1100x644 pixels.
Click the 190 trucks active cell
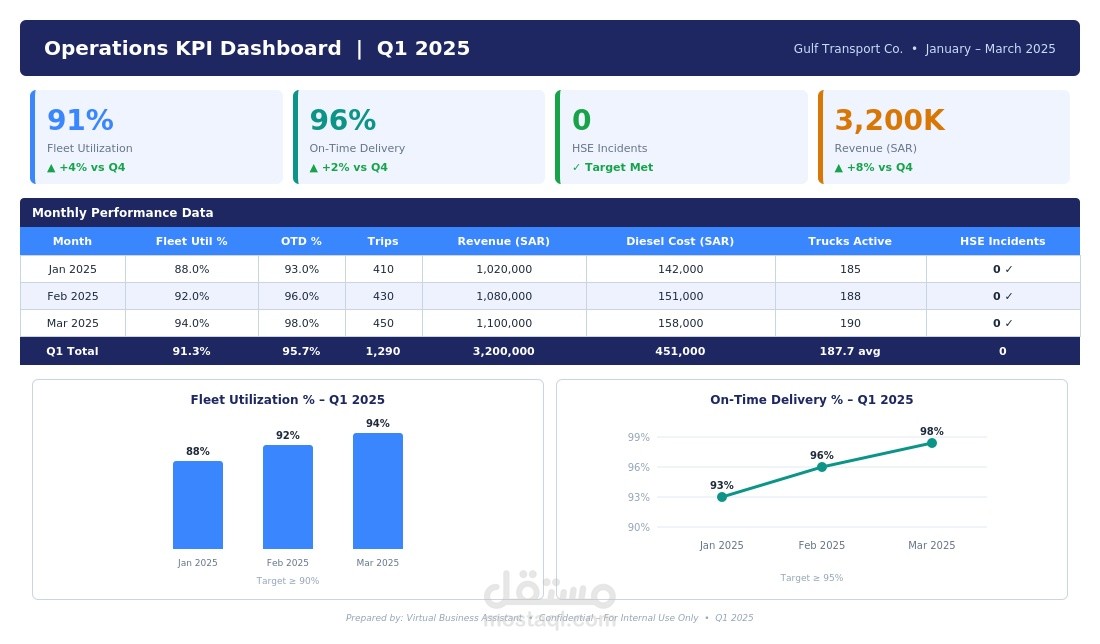(x=850, y=323)
